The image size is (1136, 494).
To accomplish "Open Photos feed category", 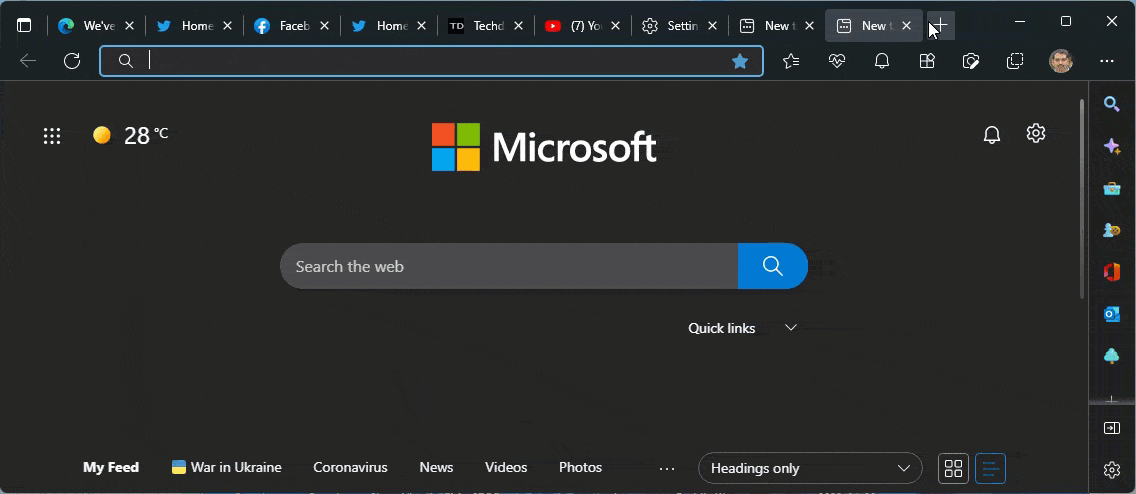I will point(580,467).
